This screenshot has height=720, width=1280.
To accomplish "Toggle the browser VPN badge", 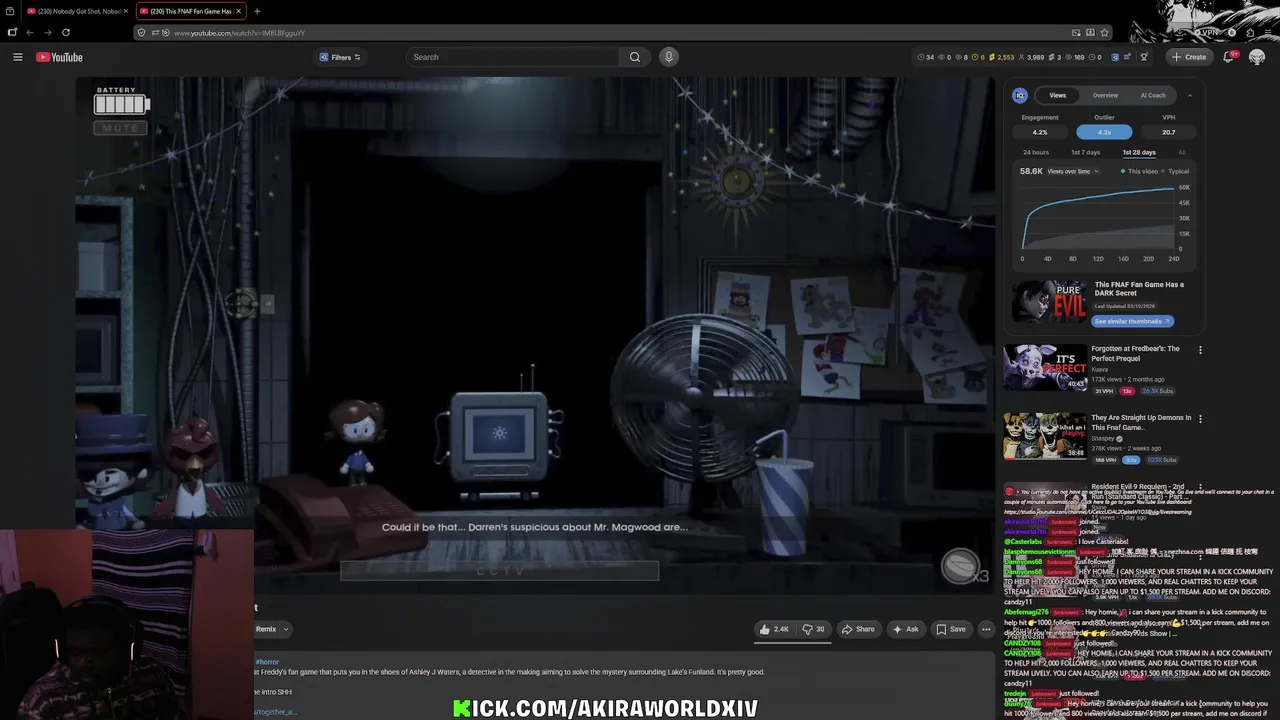I will tap(1209, 32).
